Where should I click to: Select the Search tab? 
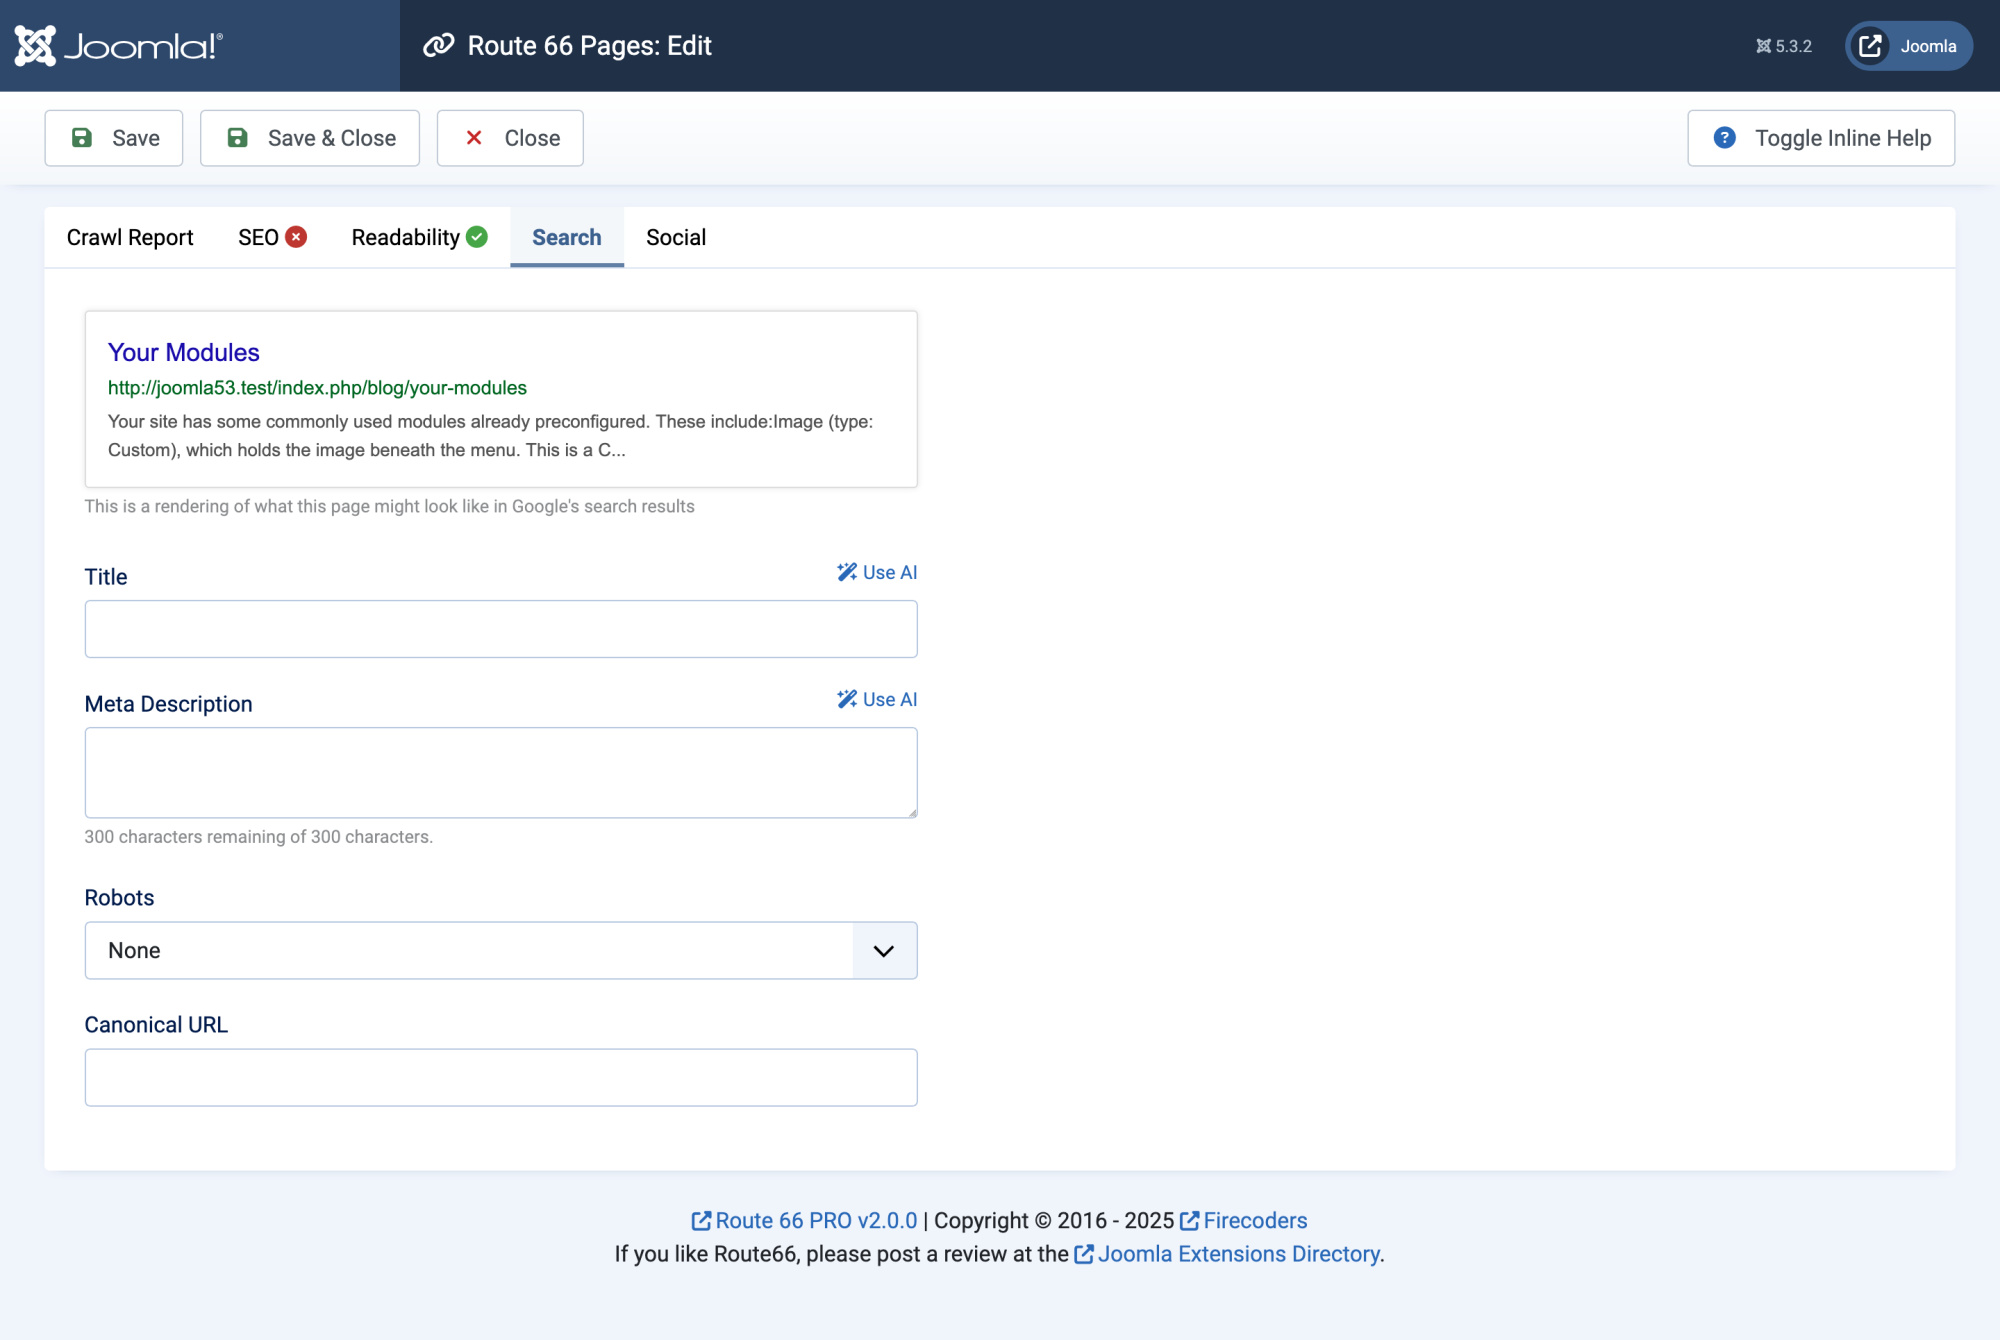point(567,237)
